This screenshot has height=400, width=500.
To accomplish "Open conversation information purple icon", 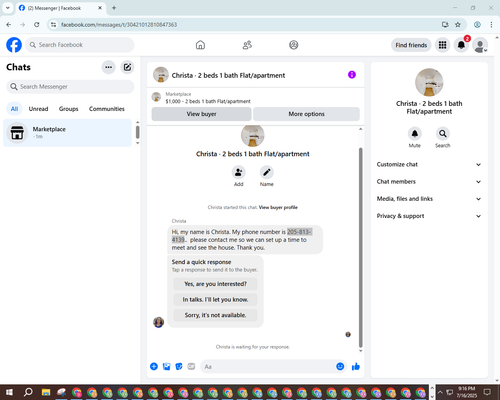I will pos(352,75).
